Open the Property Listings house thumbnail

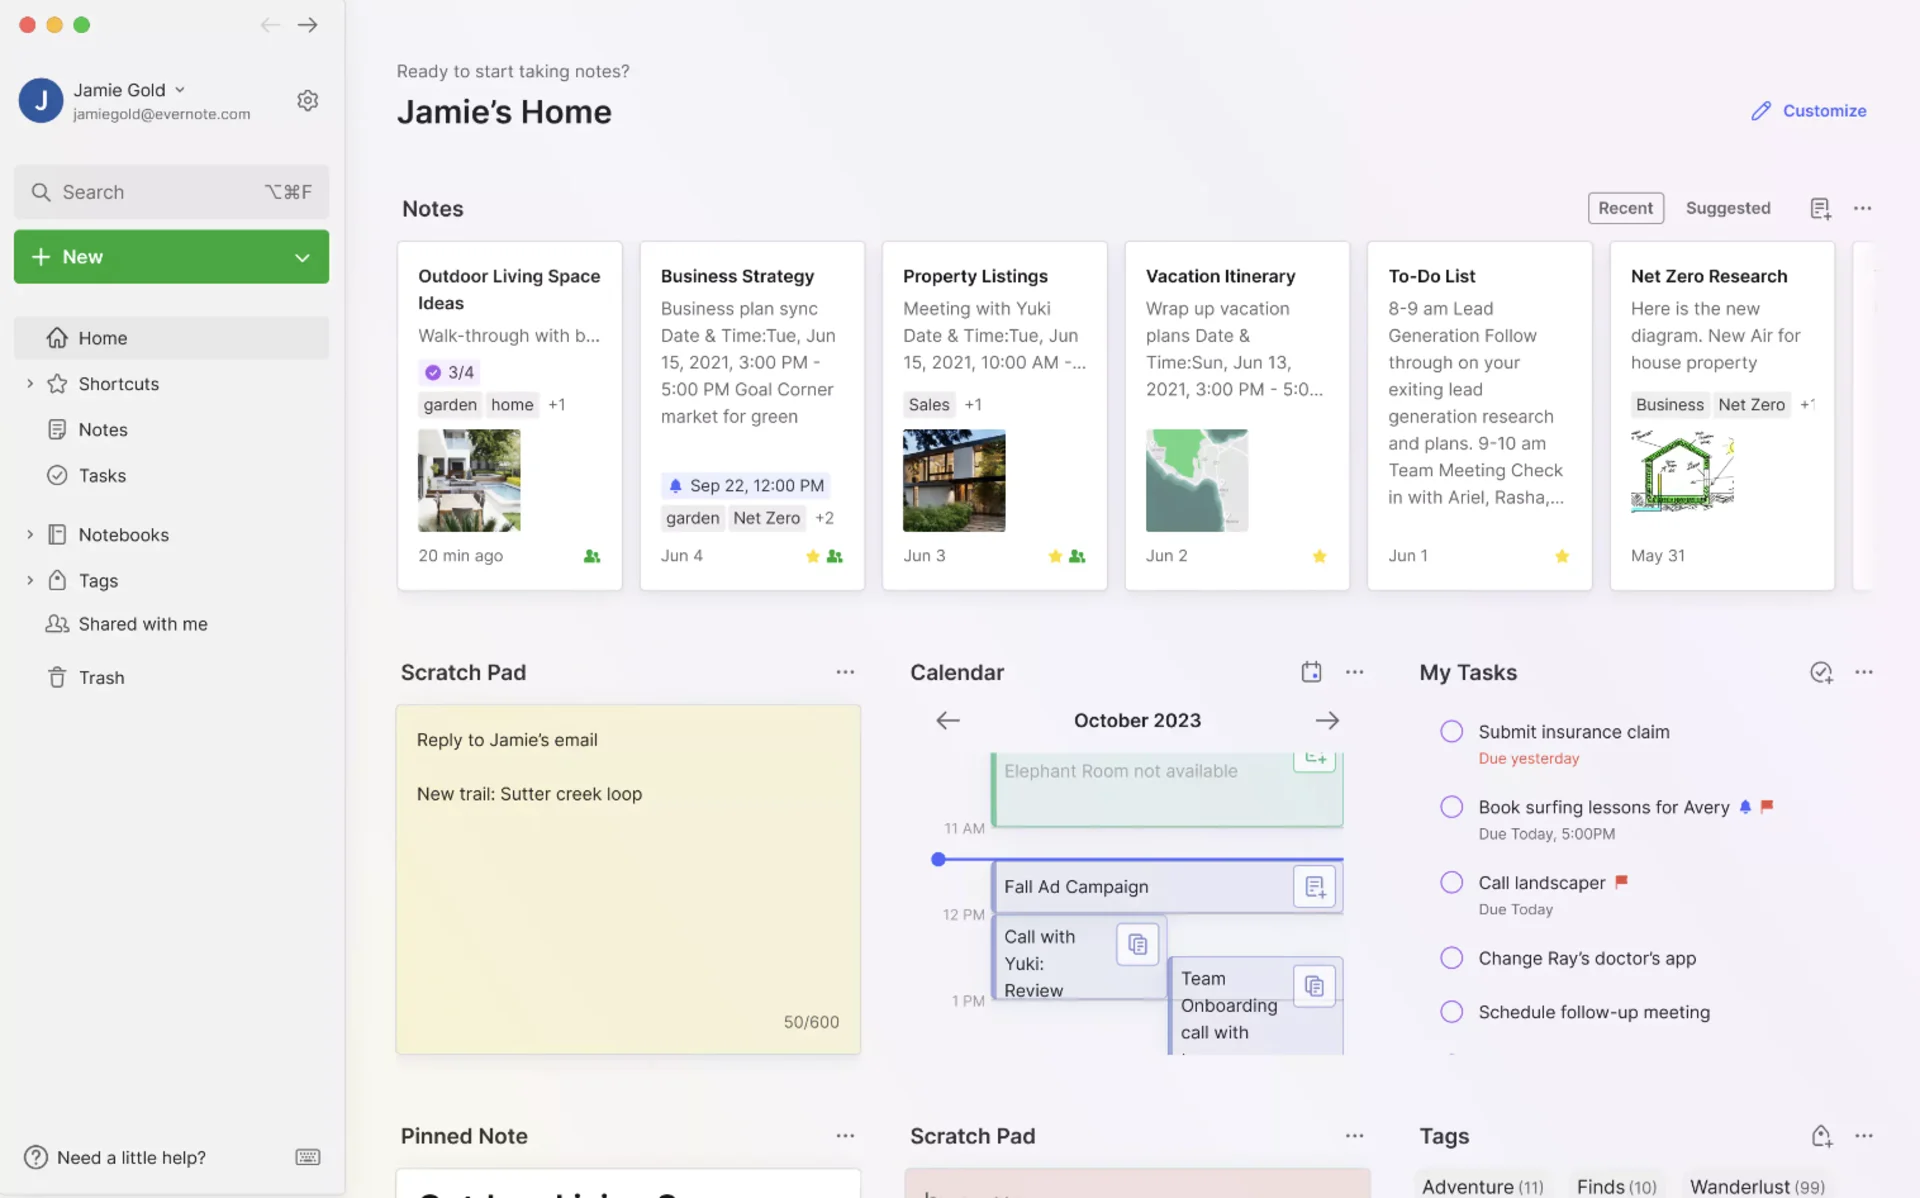954,480
